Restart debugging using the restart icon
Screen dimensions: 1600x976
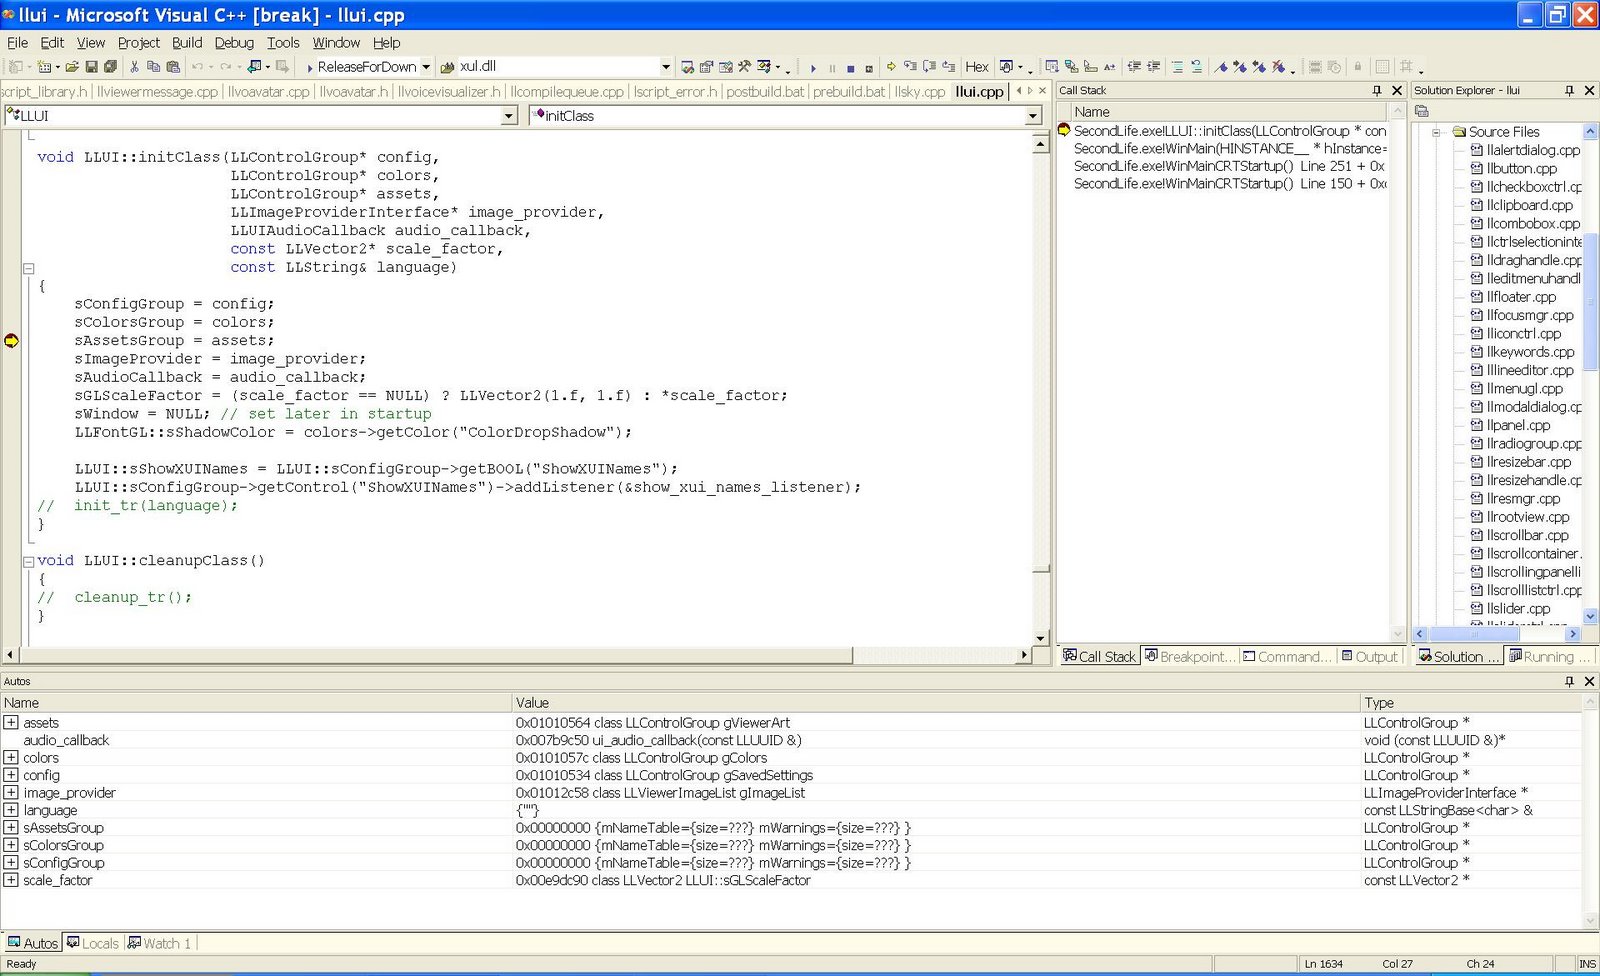[x=869, y=68]
